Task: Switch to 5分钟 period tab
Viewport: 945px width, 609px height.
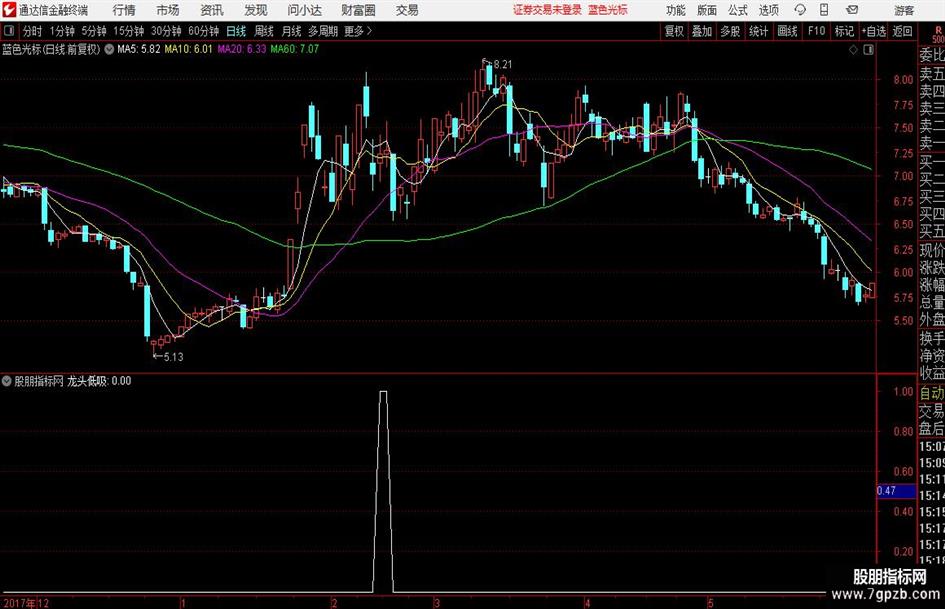Action: tap(93, 31)
